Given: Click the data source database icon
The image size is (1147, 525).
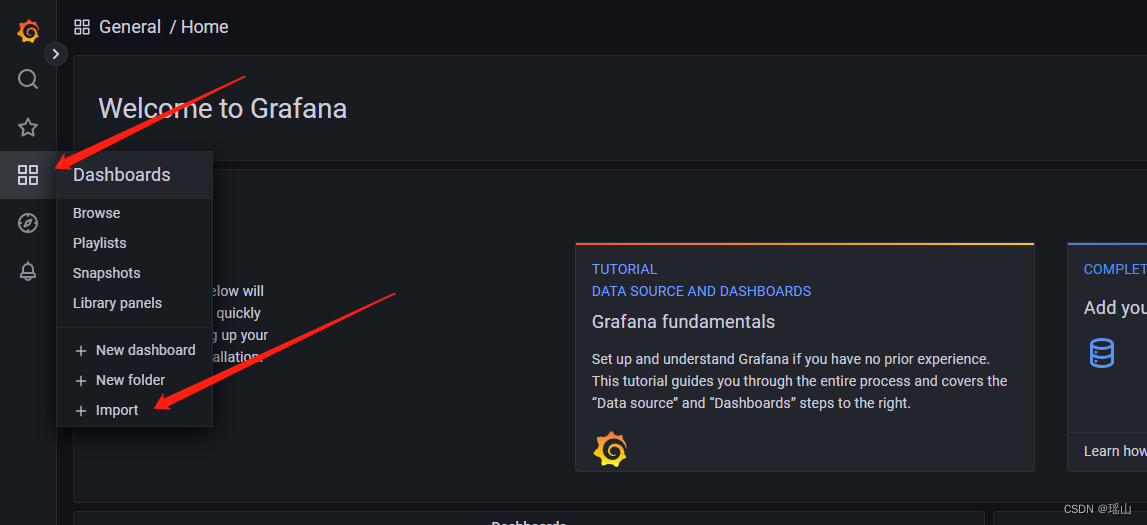Looking at the screenshot, I should click(x=1101, y=353).
